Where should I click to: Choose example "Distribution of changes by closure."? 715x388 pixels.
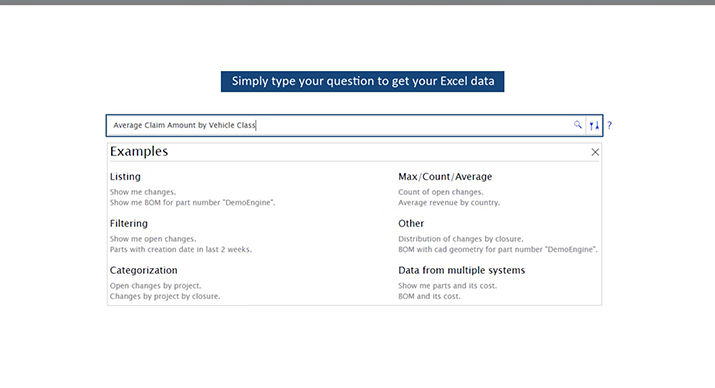click(x=461, y=239)
